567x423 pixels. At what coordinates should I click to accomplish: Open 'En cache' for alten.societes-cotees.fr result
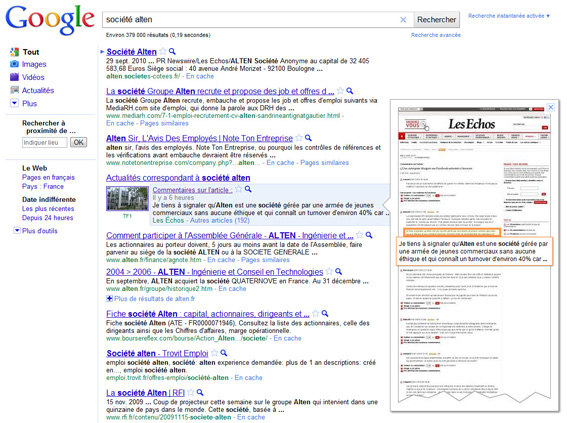click(x=200, y=76)
